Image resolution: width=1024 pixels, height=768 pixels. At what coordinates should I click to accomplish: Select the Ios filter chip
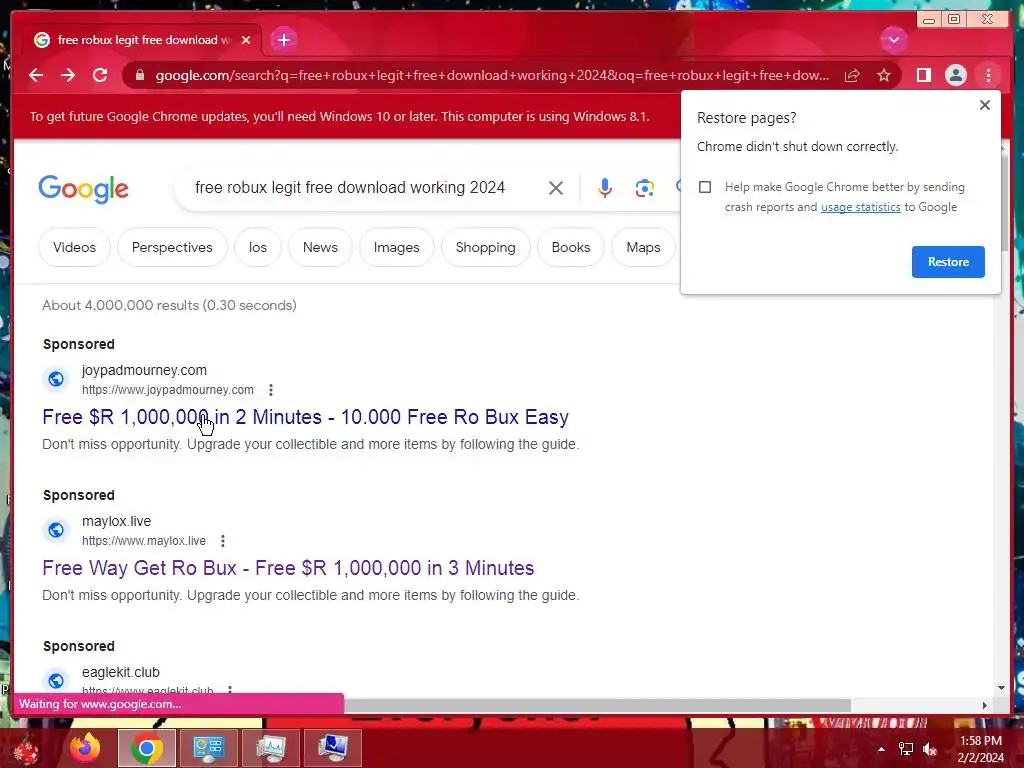[x=258, y=248]
